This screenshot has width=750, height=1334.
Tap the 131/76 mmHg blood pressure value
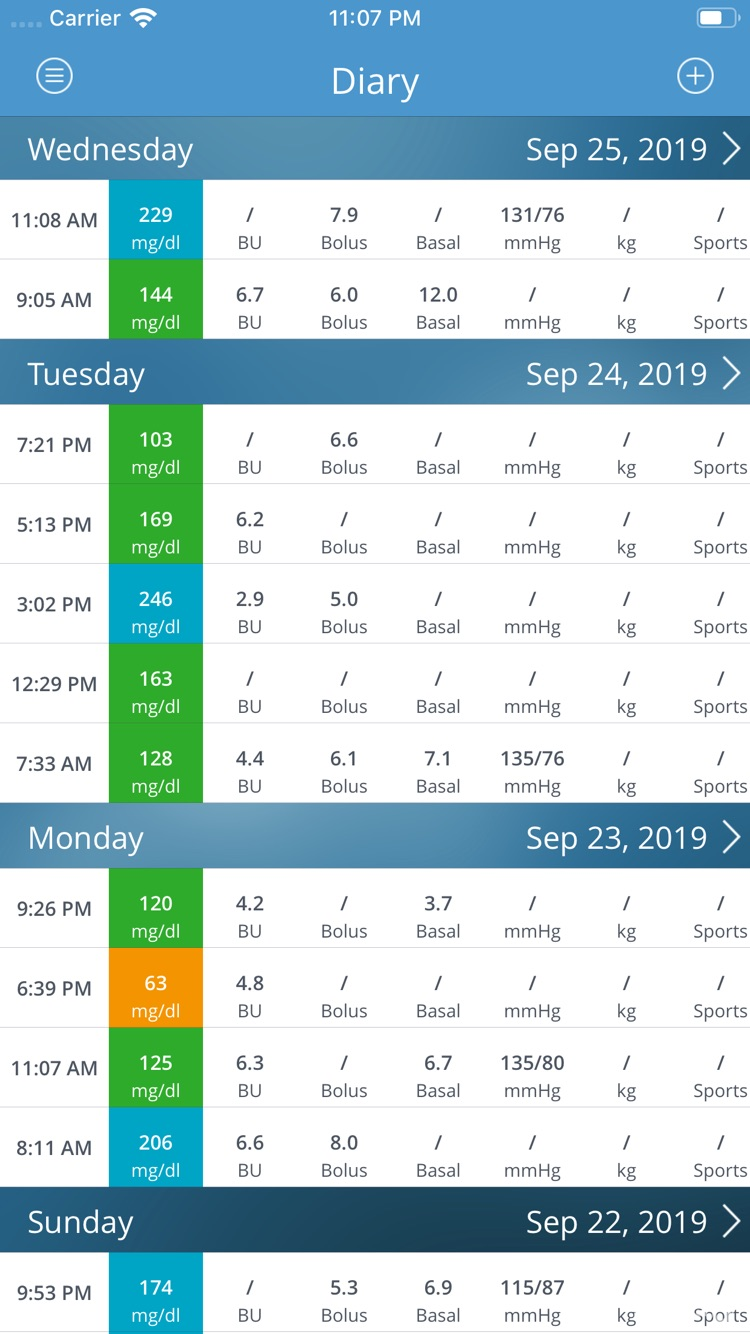[x=532, y=220]
